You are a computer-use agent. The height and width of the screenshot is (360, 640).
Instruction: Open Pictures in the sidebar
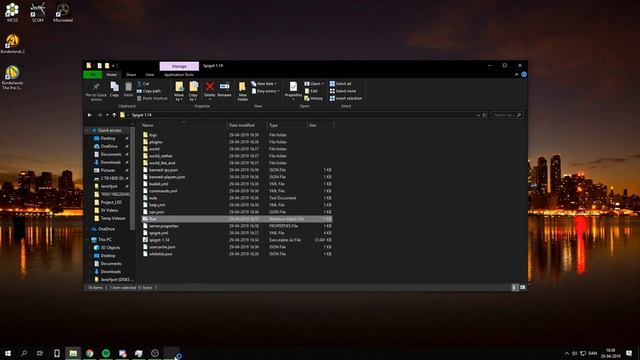click(x=108, y=170)
